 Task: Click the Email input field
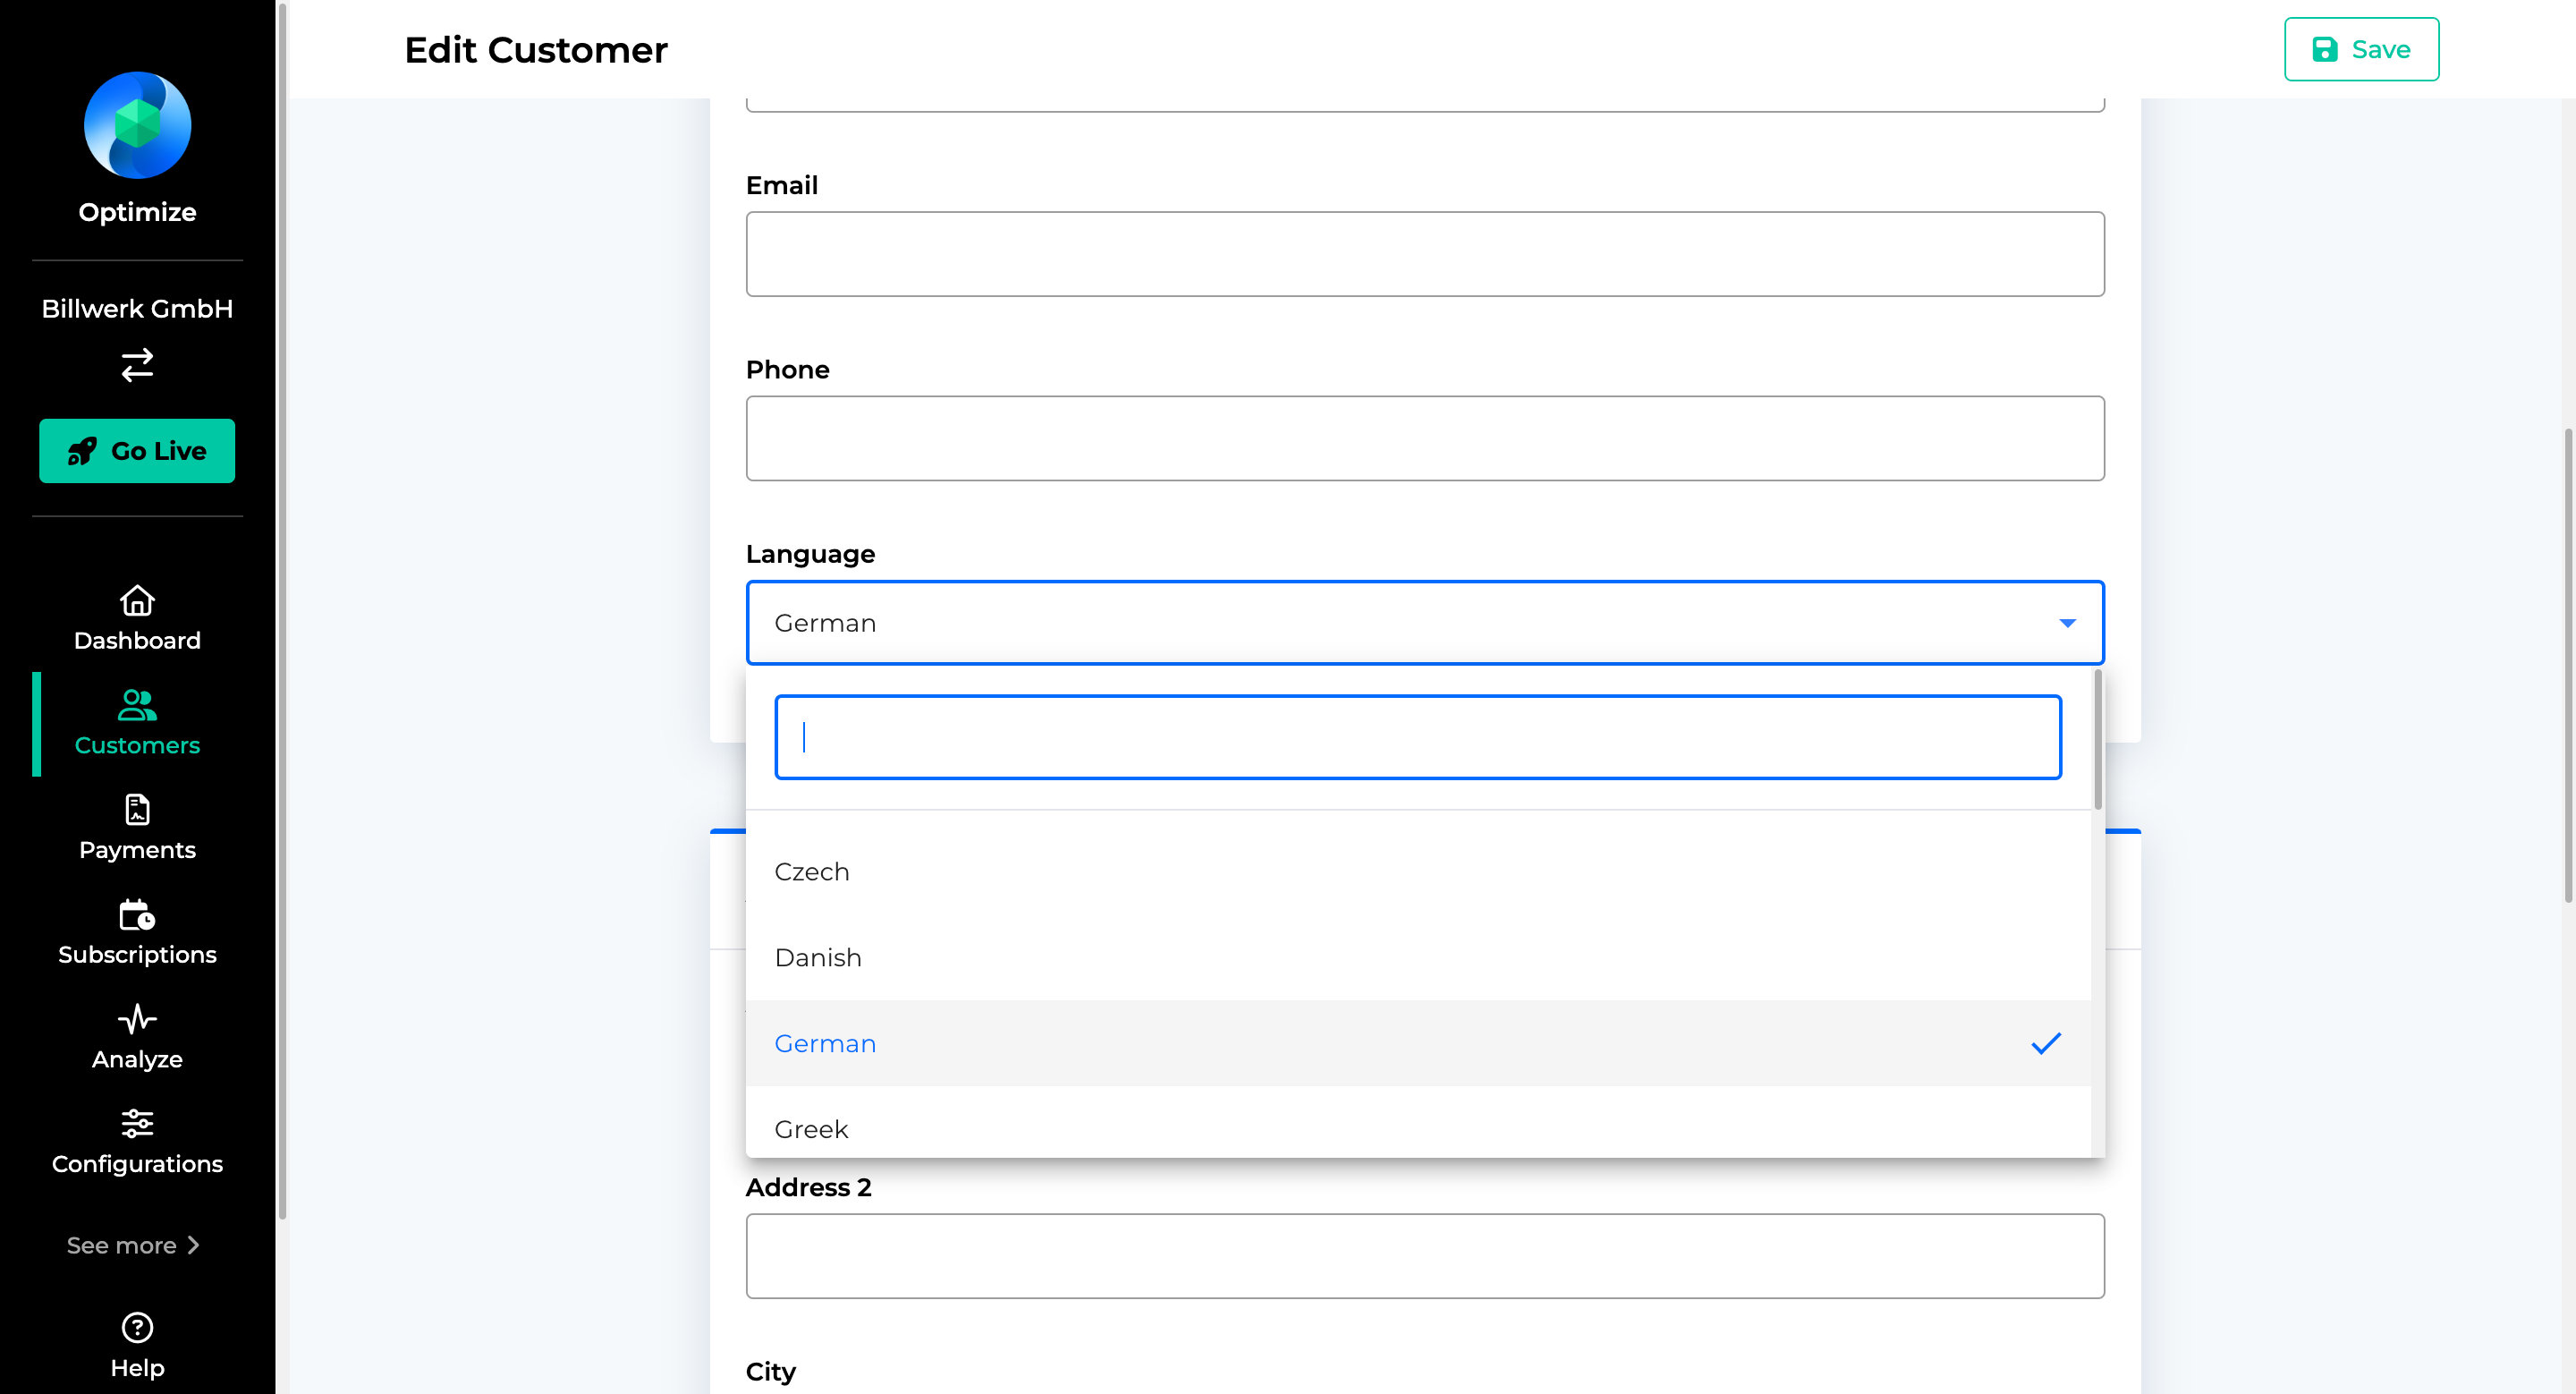1425,254
